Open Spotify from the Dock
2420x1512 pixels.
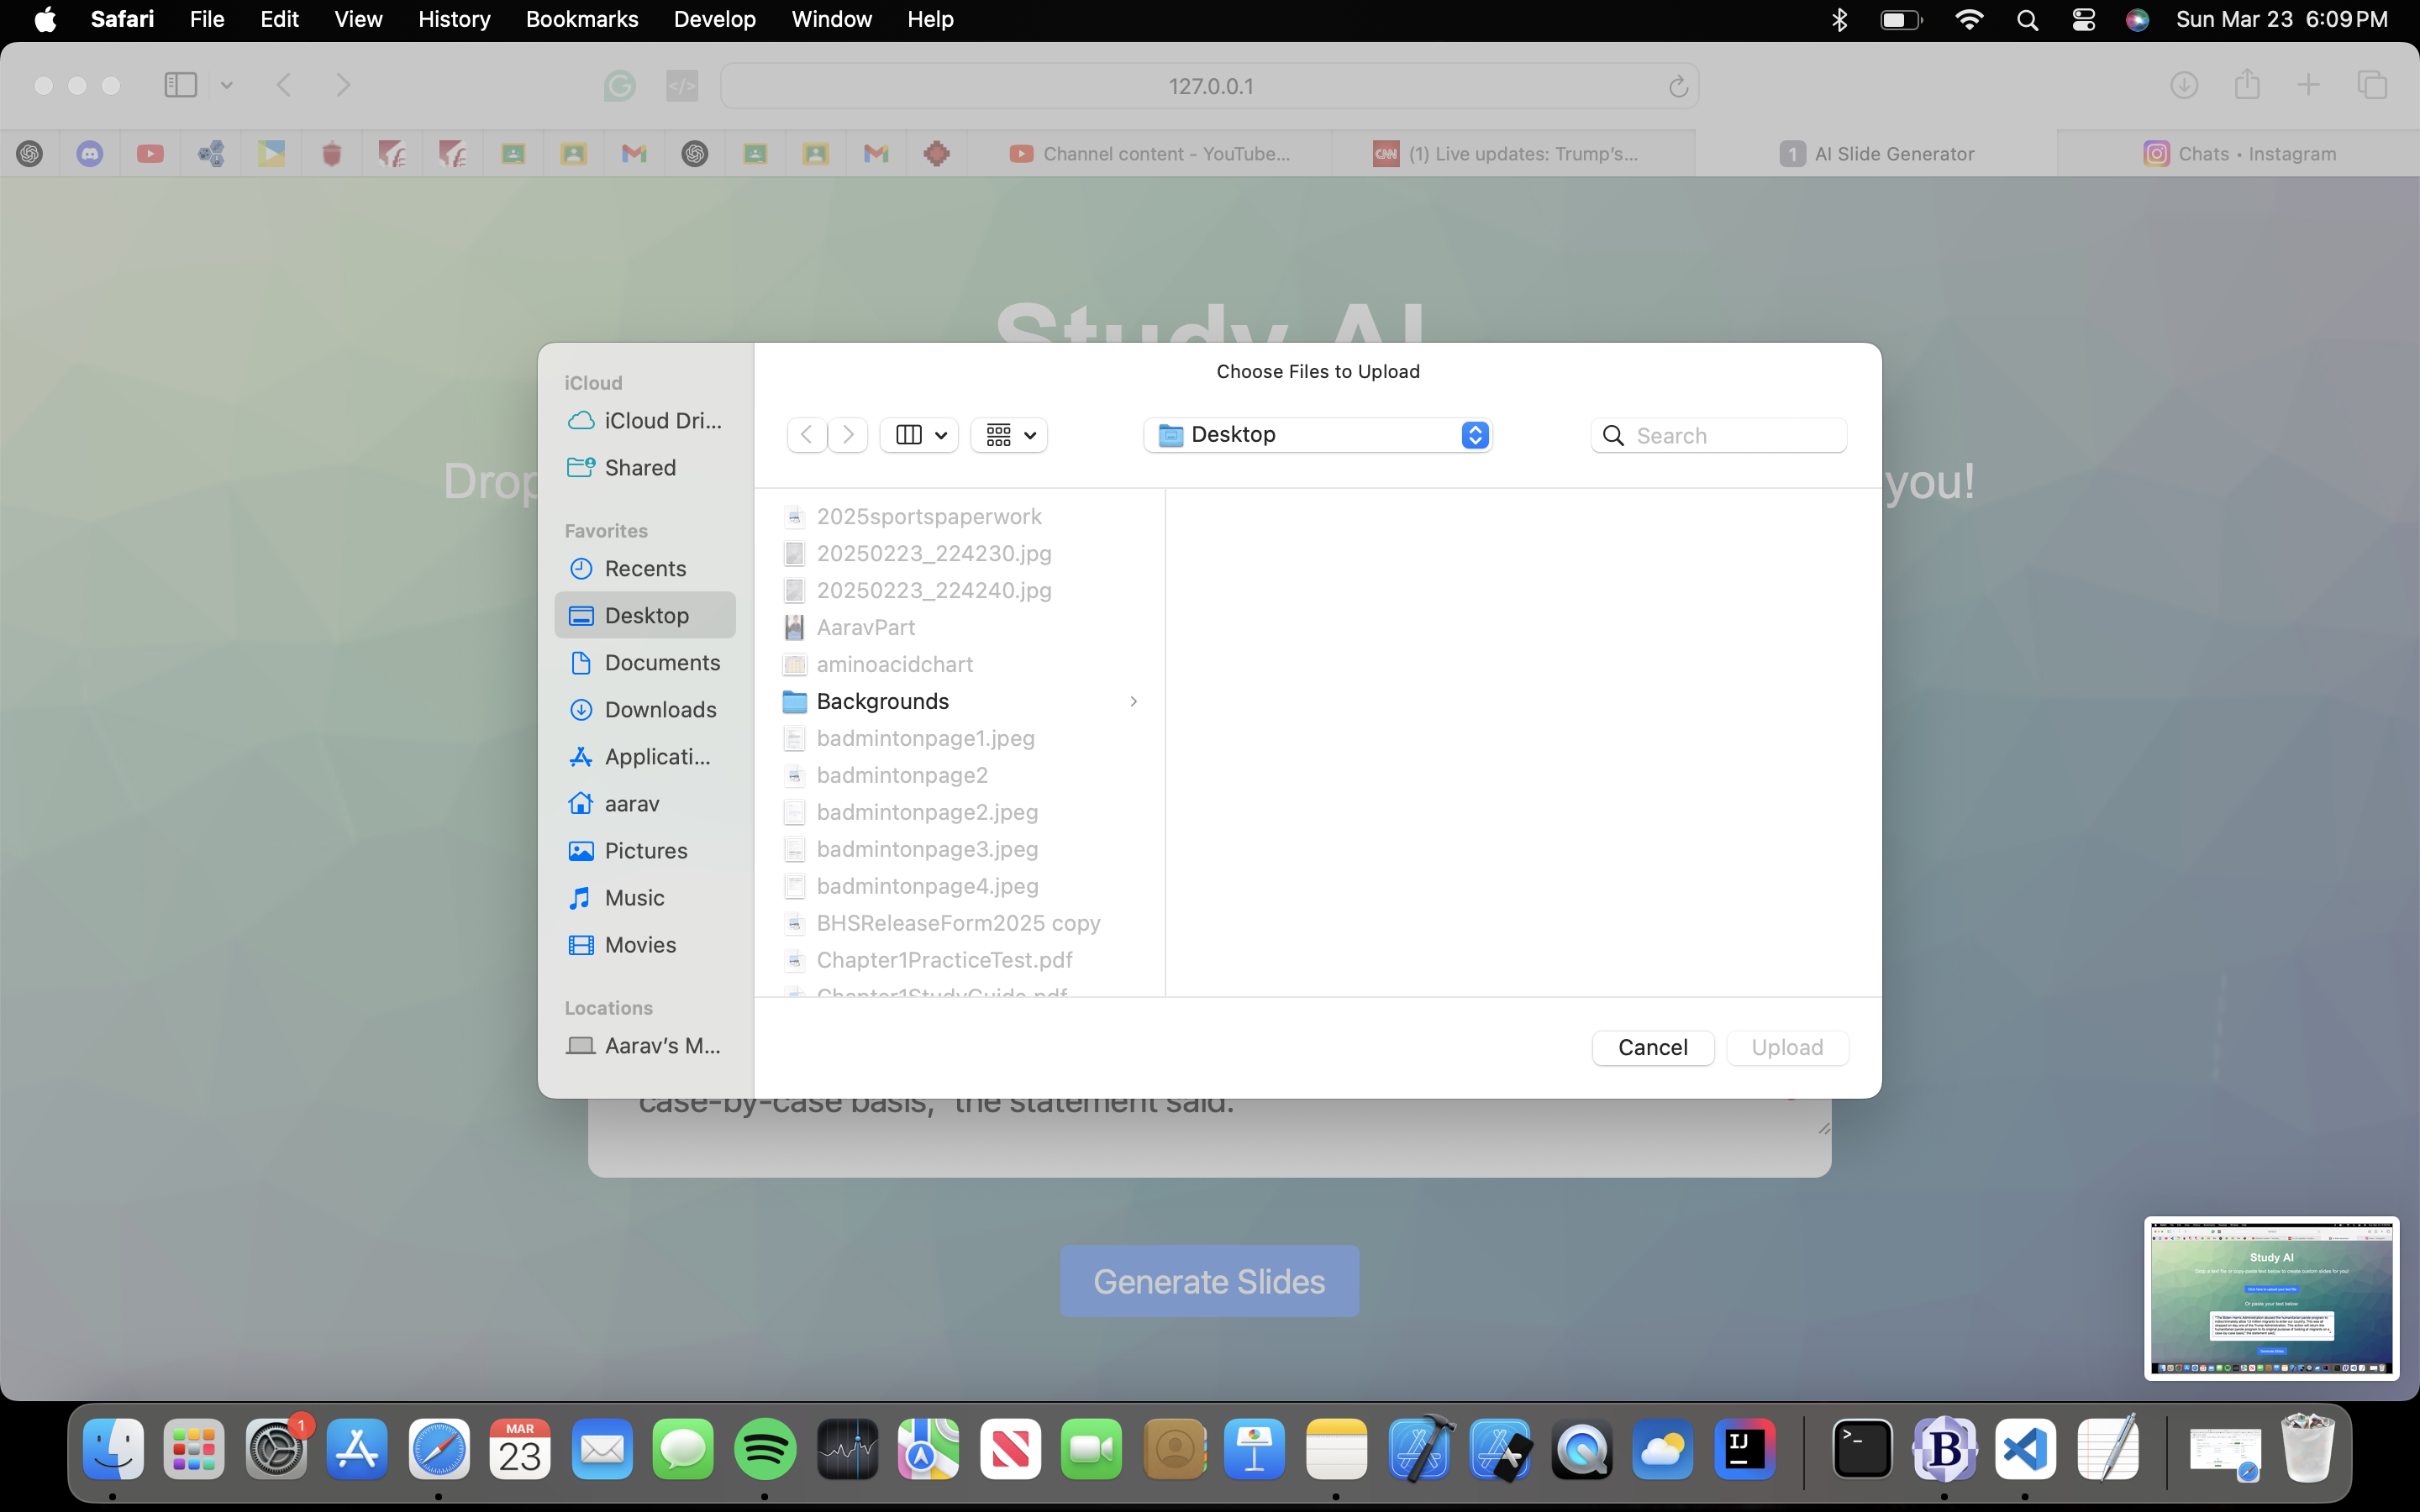(764, 1449)
